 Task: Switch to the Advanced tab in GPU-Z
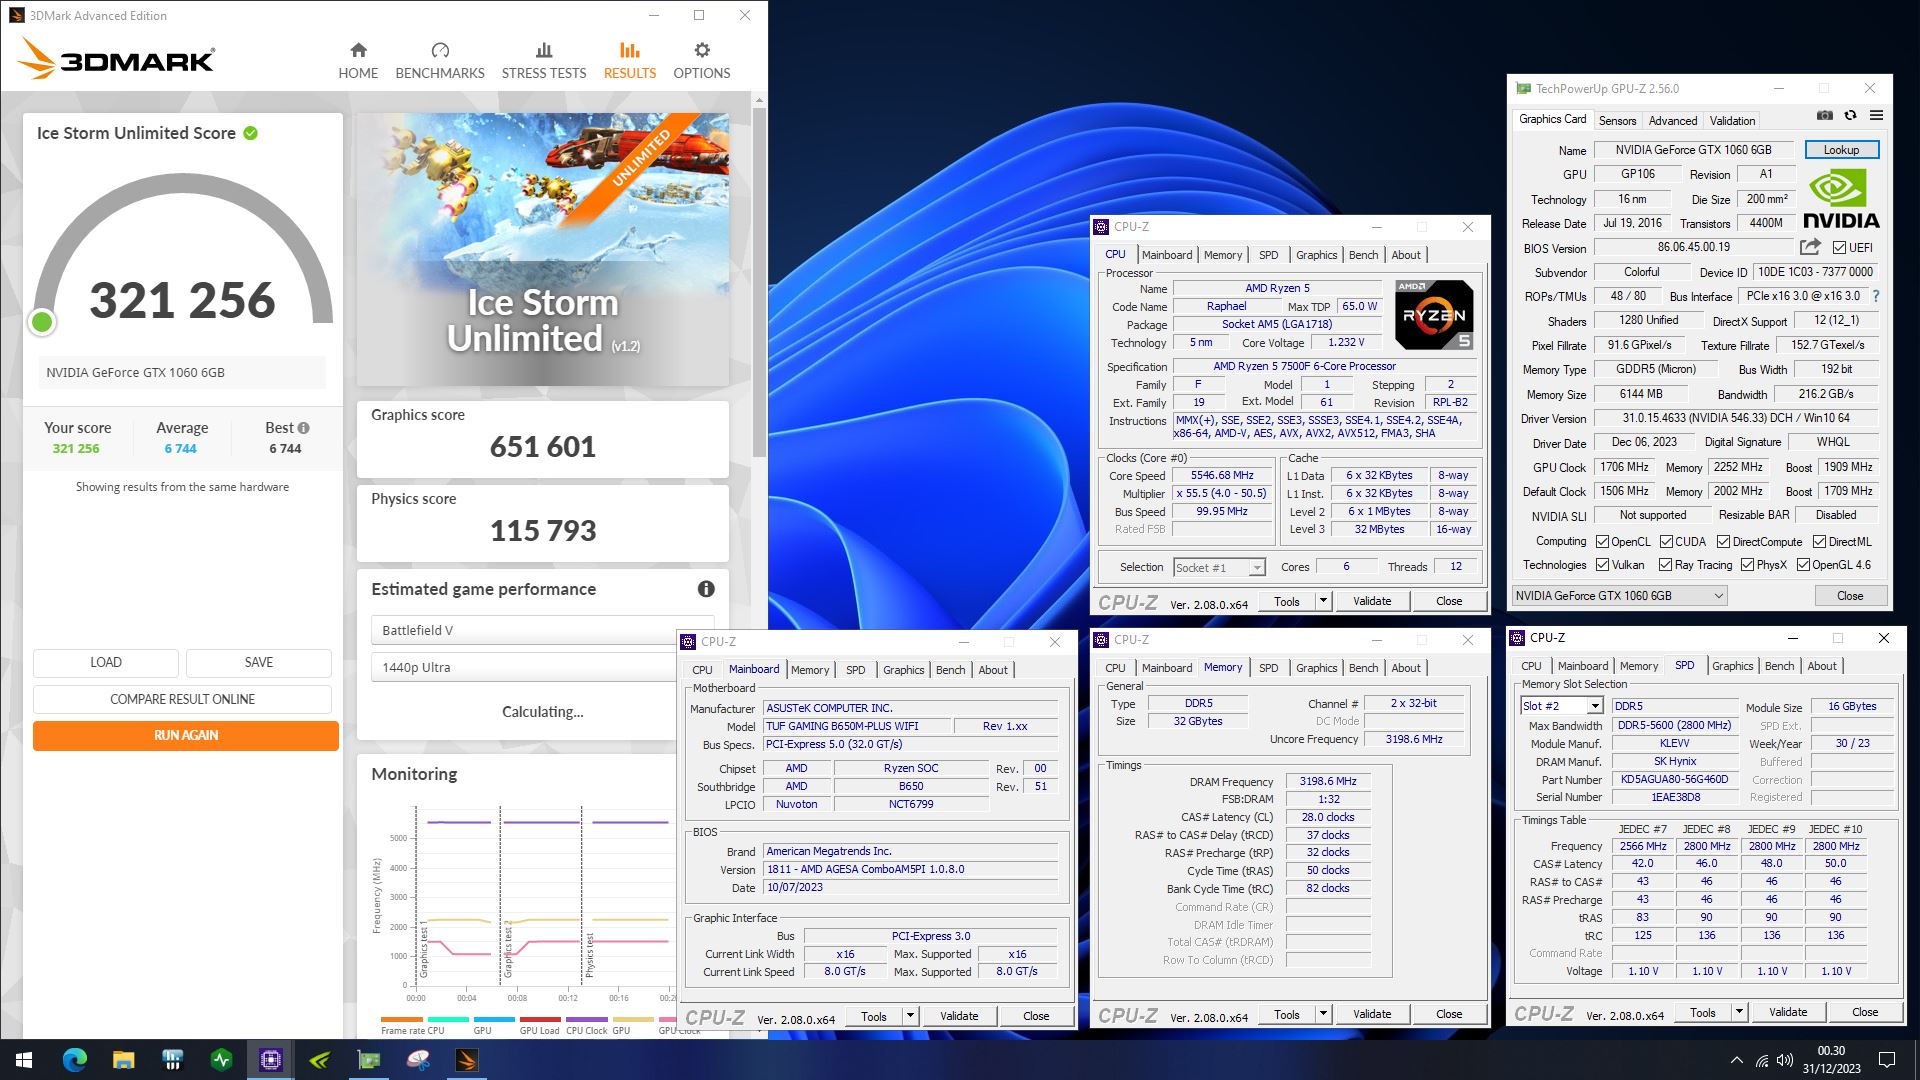(1673, 121)
